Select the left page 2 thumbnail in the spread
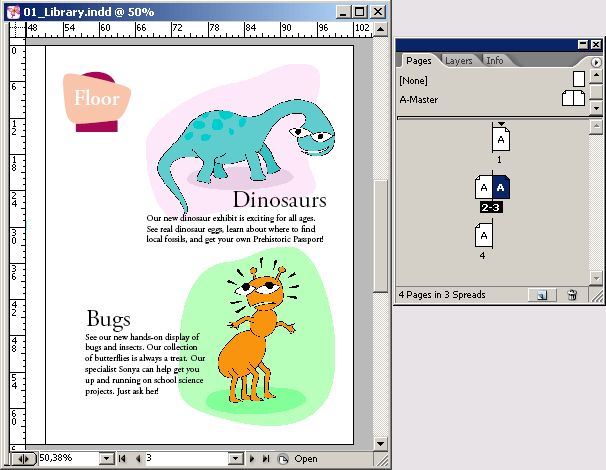The height and width of the screenshot is (470, 606). pyautogui.click(x=483, y=187)
